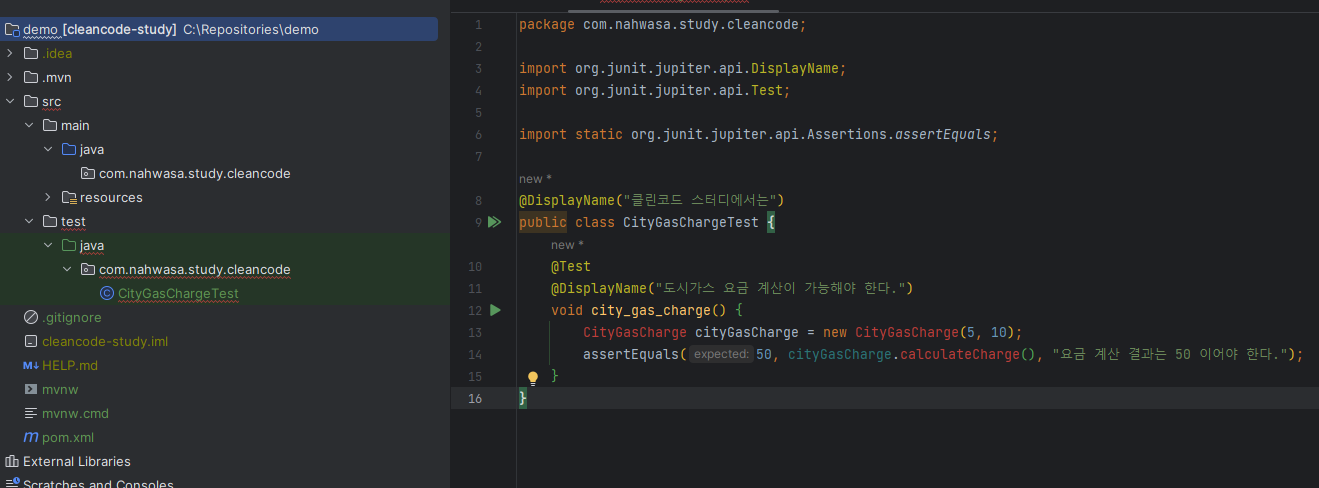Collapse the java folder under test
The width and height of the screenshot is (1319, 488).
tap(49, 245)
